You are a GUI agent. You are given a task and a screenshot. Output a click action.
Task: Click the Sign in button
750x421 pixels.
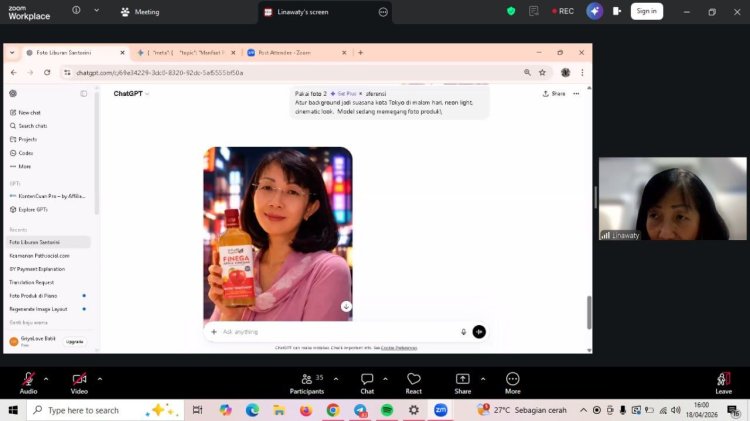tap(646, 11)
